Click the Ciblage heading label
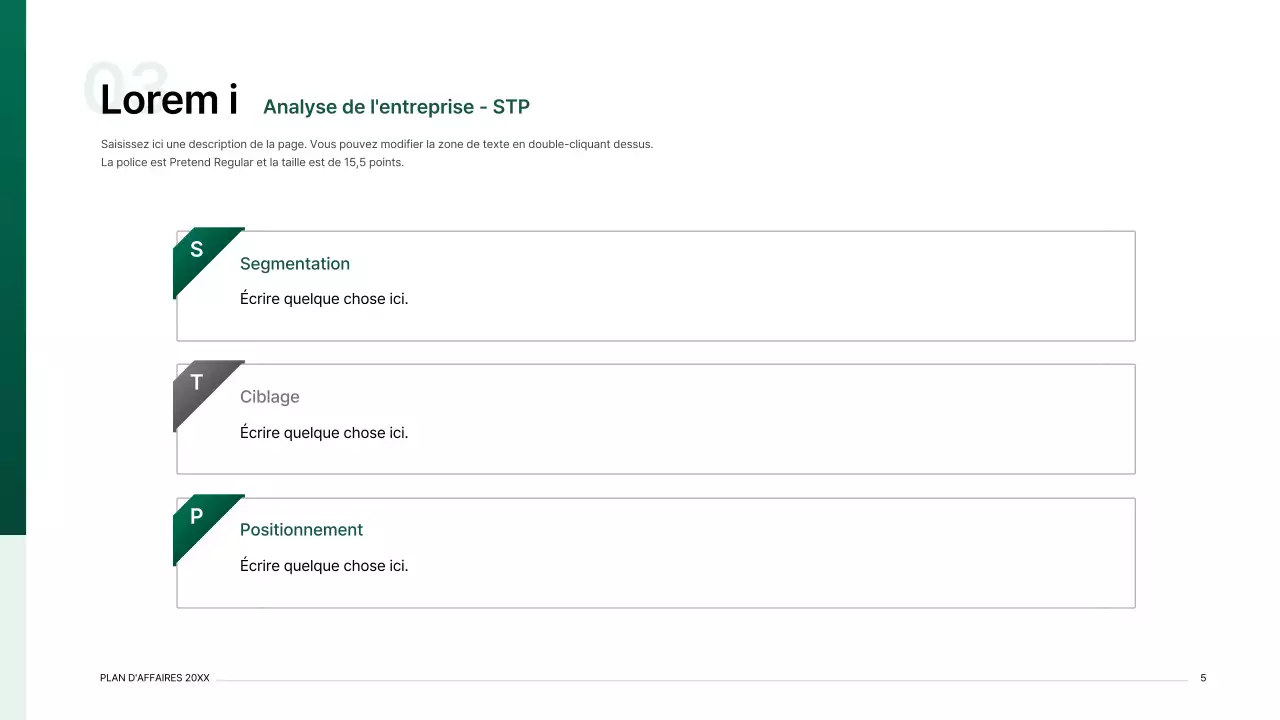The image size is (1280, 720). (269, 396)
